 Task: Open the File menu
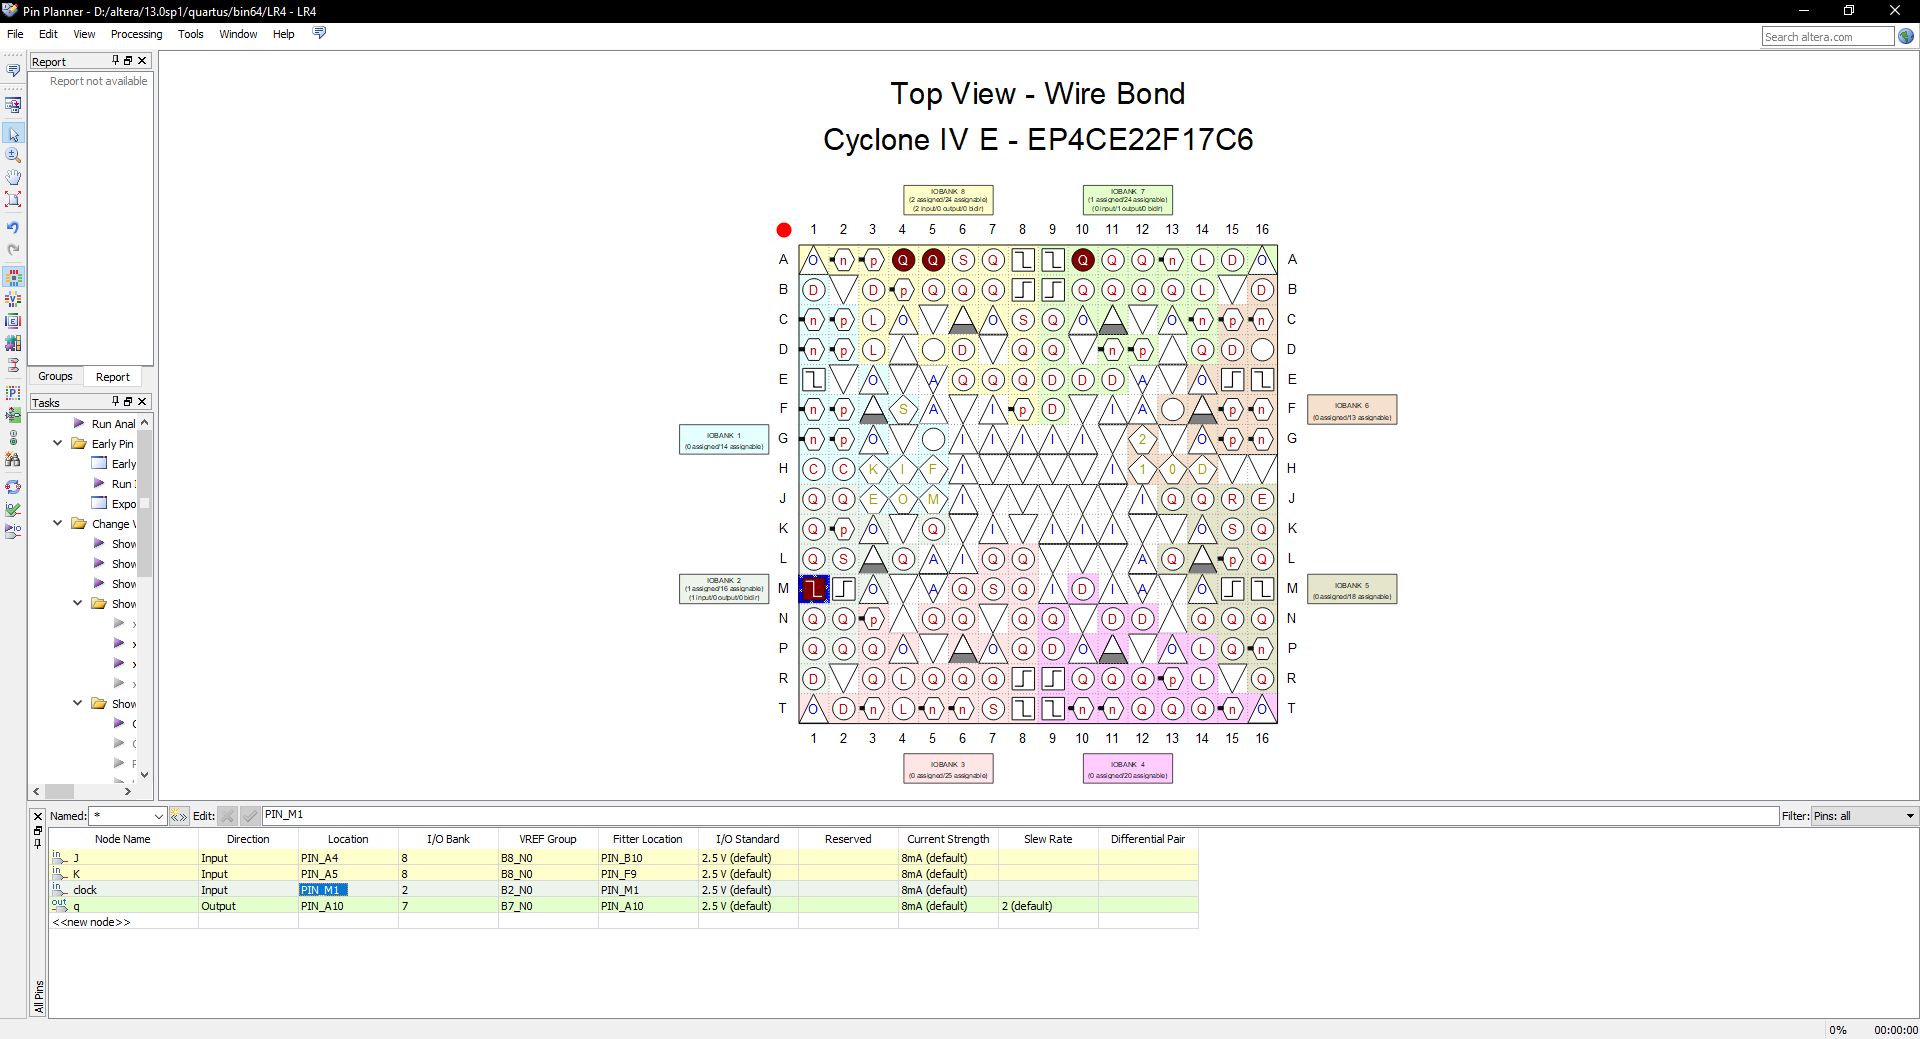point(15,34)
